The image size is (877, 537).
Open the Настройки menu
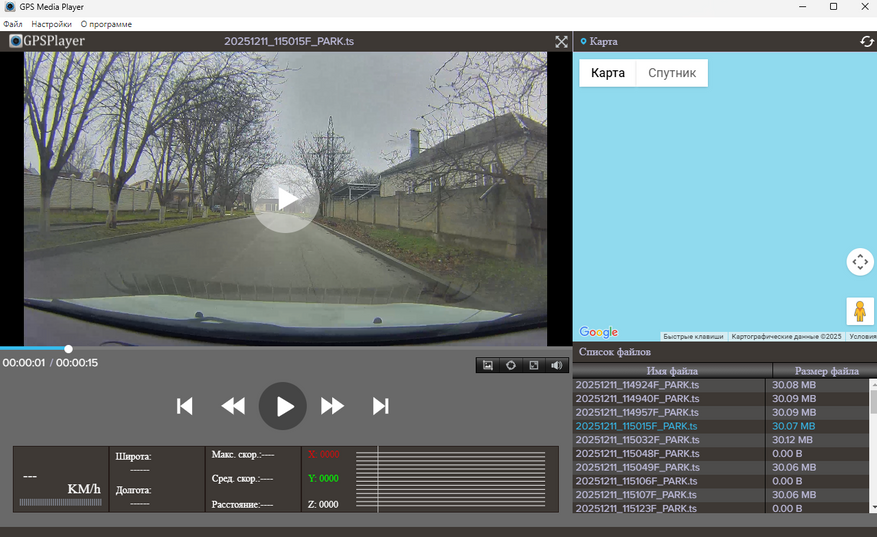pyautogui.click(x=51, y=24)
